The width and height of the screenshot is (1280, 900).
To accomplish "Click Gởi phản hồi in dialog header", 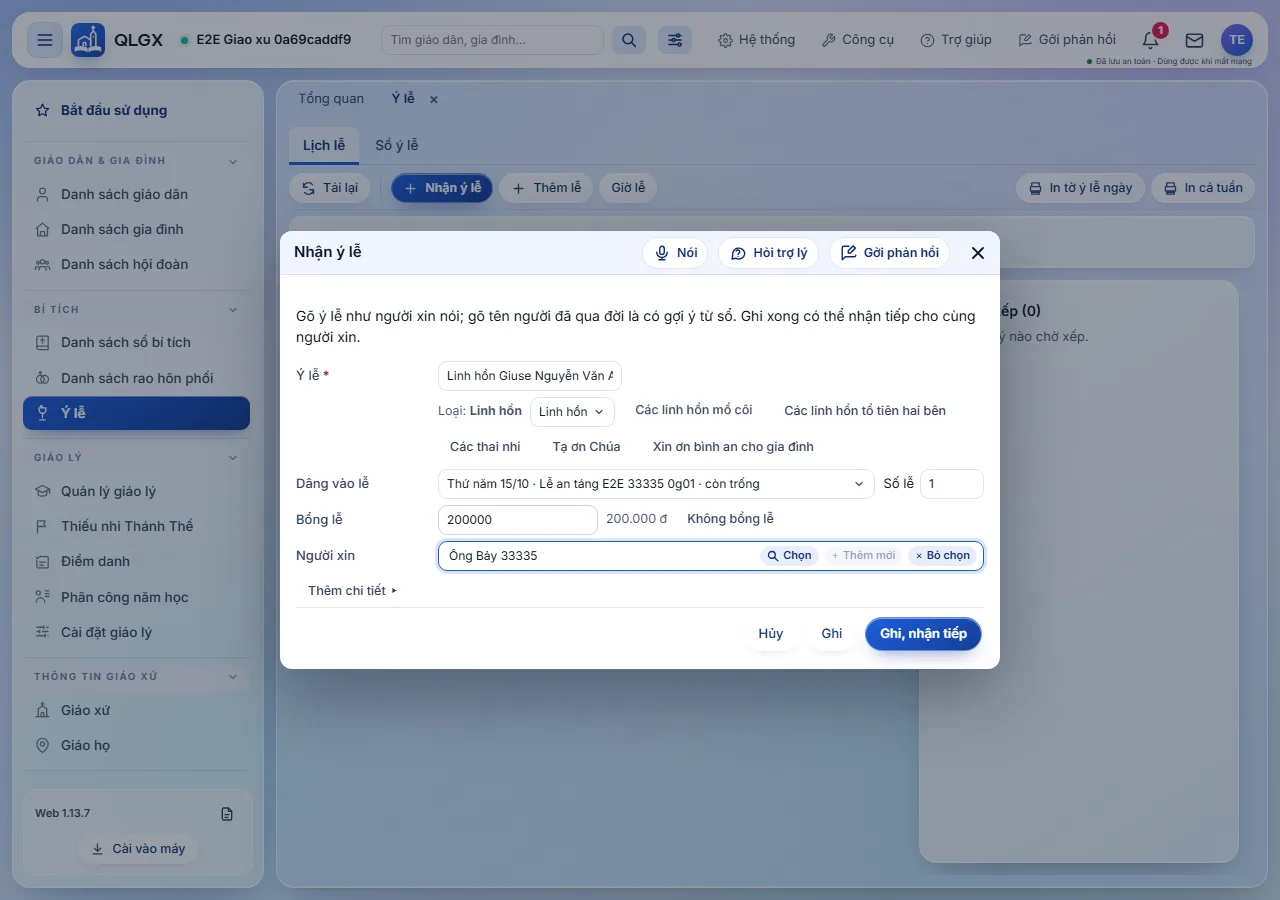I will tap(889, 253).
